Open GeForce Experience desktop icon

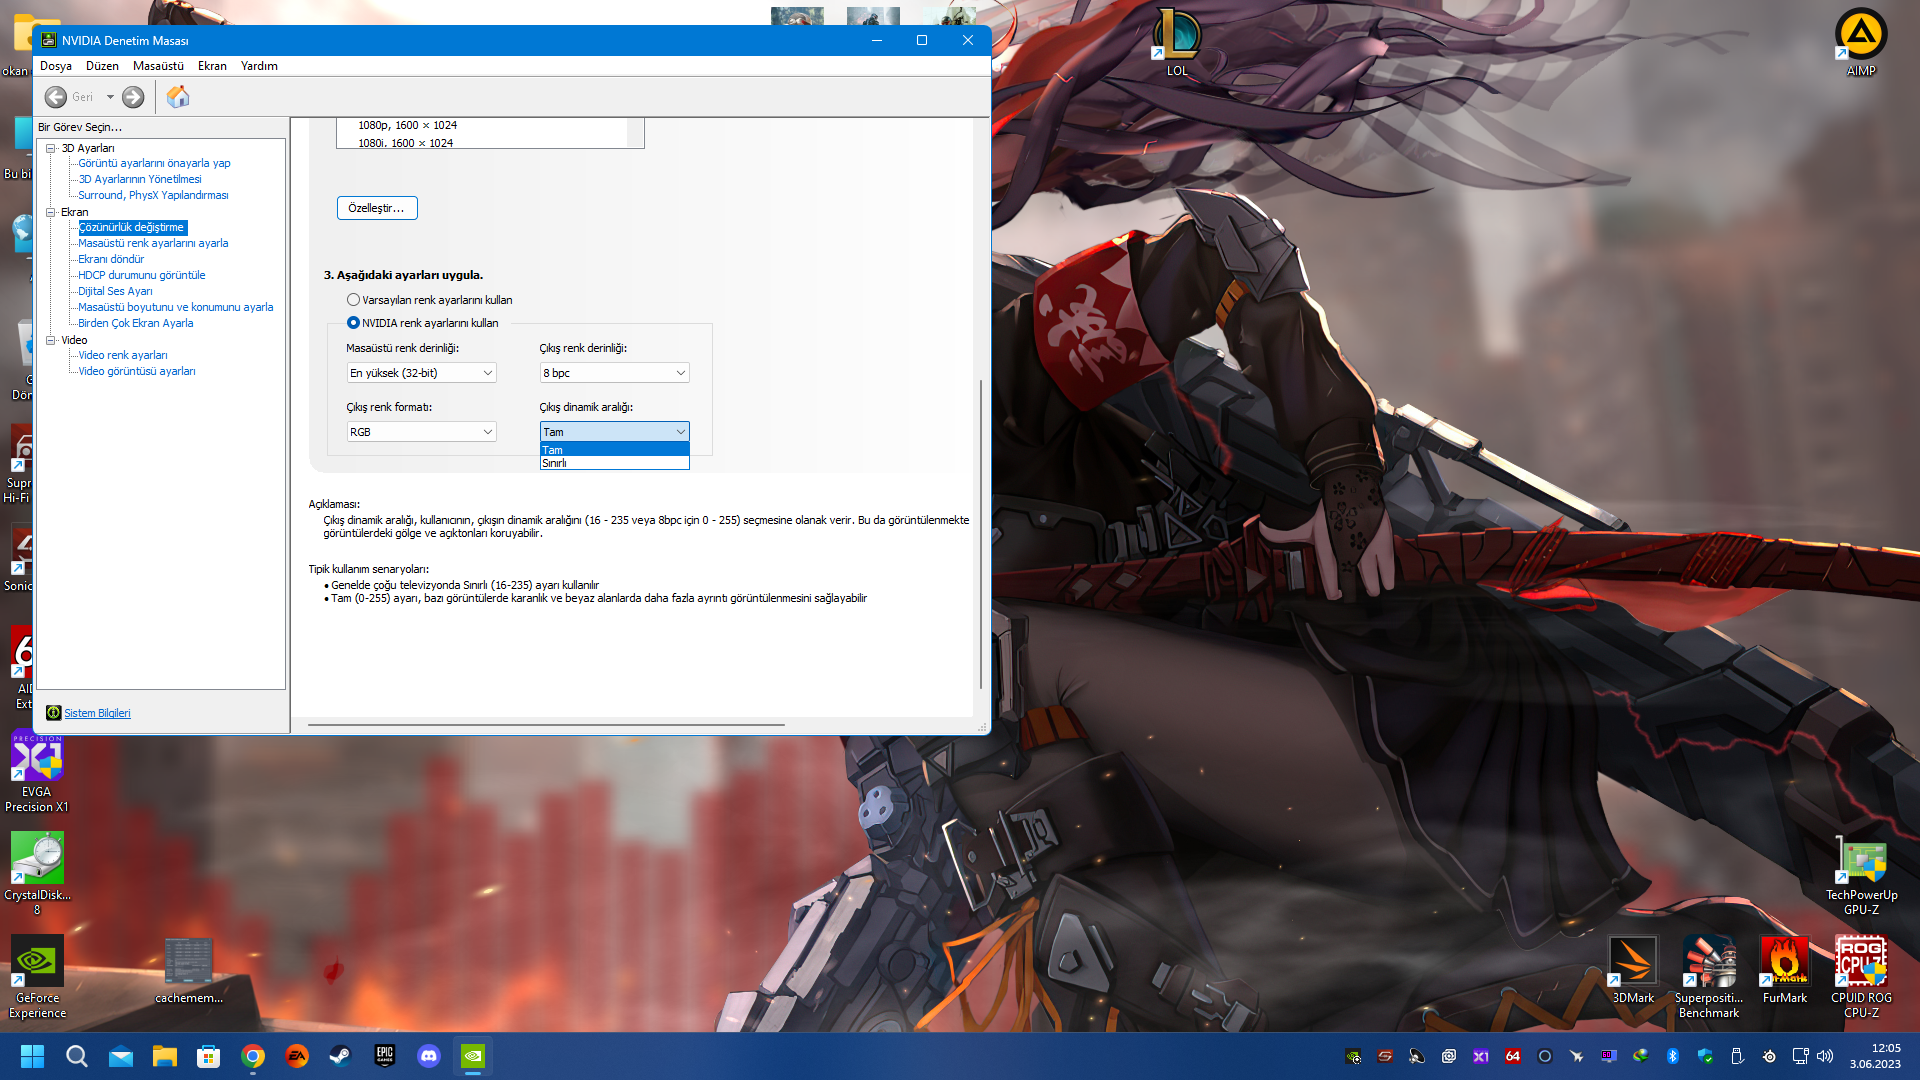tap(37, 962)
